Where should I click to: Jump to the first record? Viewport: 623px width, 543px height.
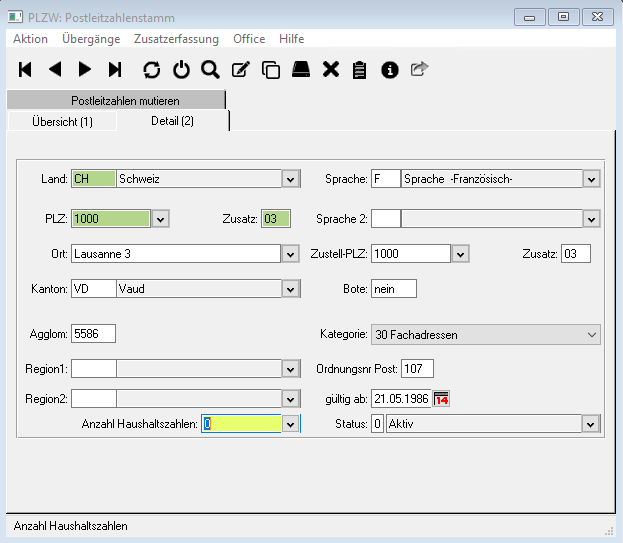click(x=26, y=69)
